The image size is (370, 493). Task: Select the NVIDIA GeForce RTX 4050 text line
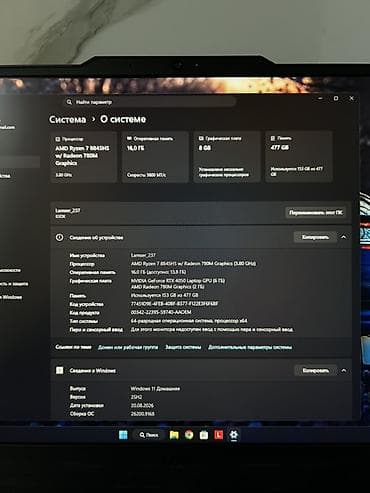[178, 281]
